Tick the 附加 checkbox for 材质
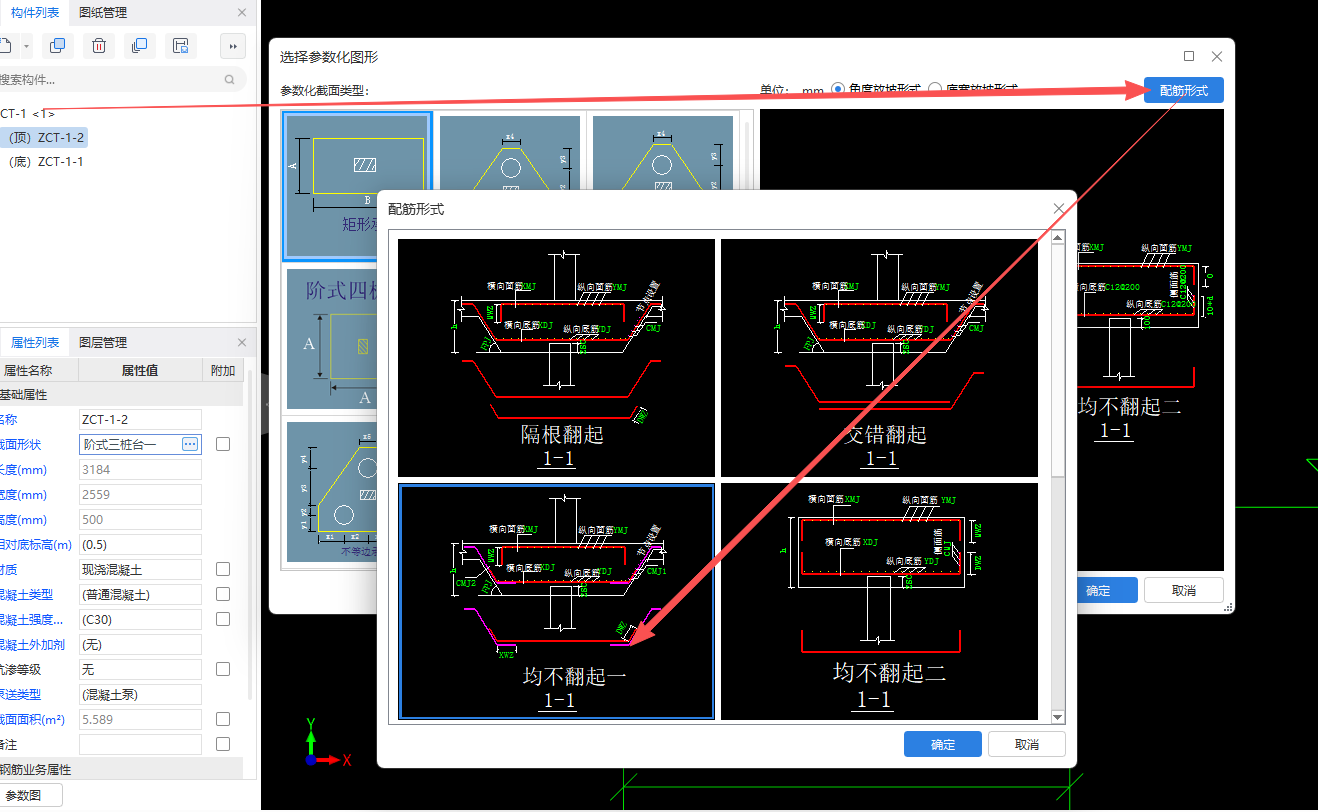This screenshot has height=812, width=1318. (x=223, y=569)
